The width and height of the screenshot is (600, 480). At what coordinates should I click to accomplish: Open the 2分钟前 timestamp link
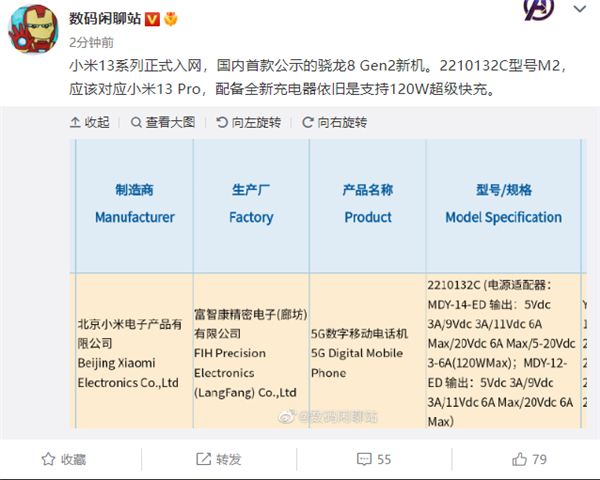tap(91, 42)
